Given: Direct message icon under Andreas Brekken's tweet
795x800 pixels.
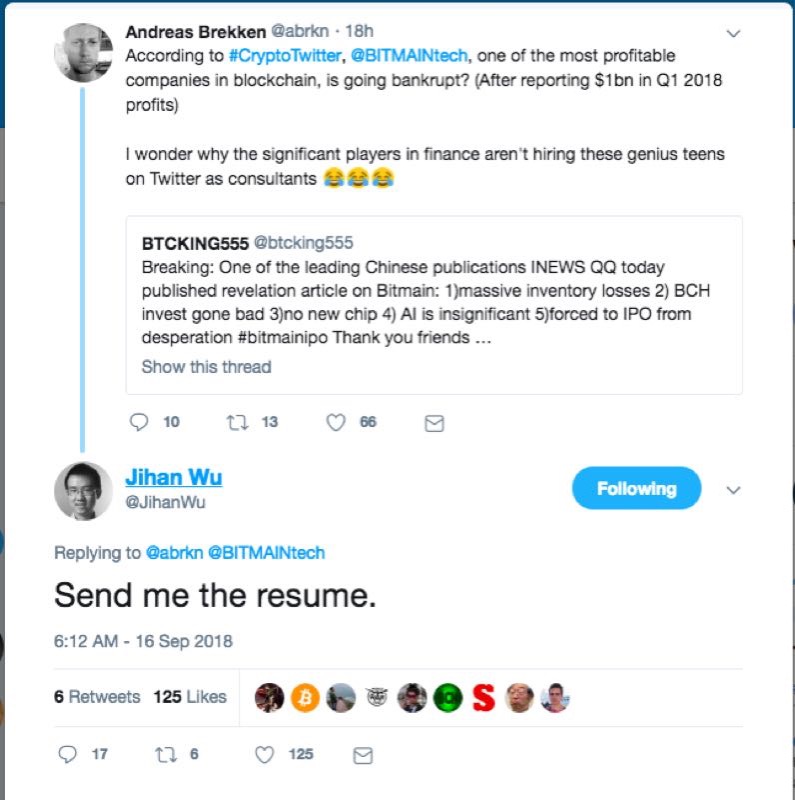Looking at the screenshot, I should 434,423.
